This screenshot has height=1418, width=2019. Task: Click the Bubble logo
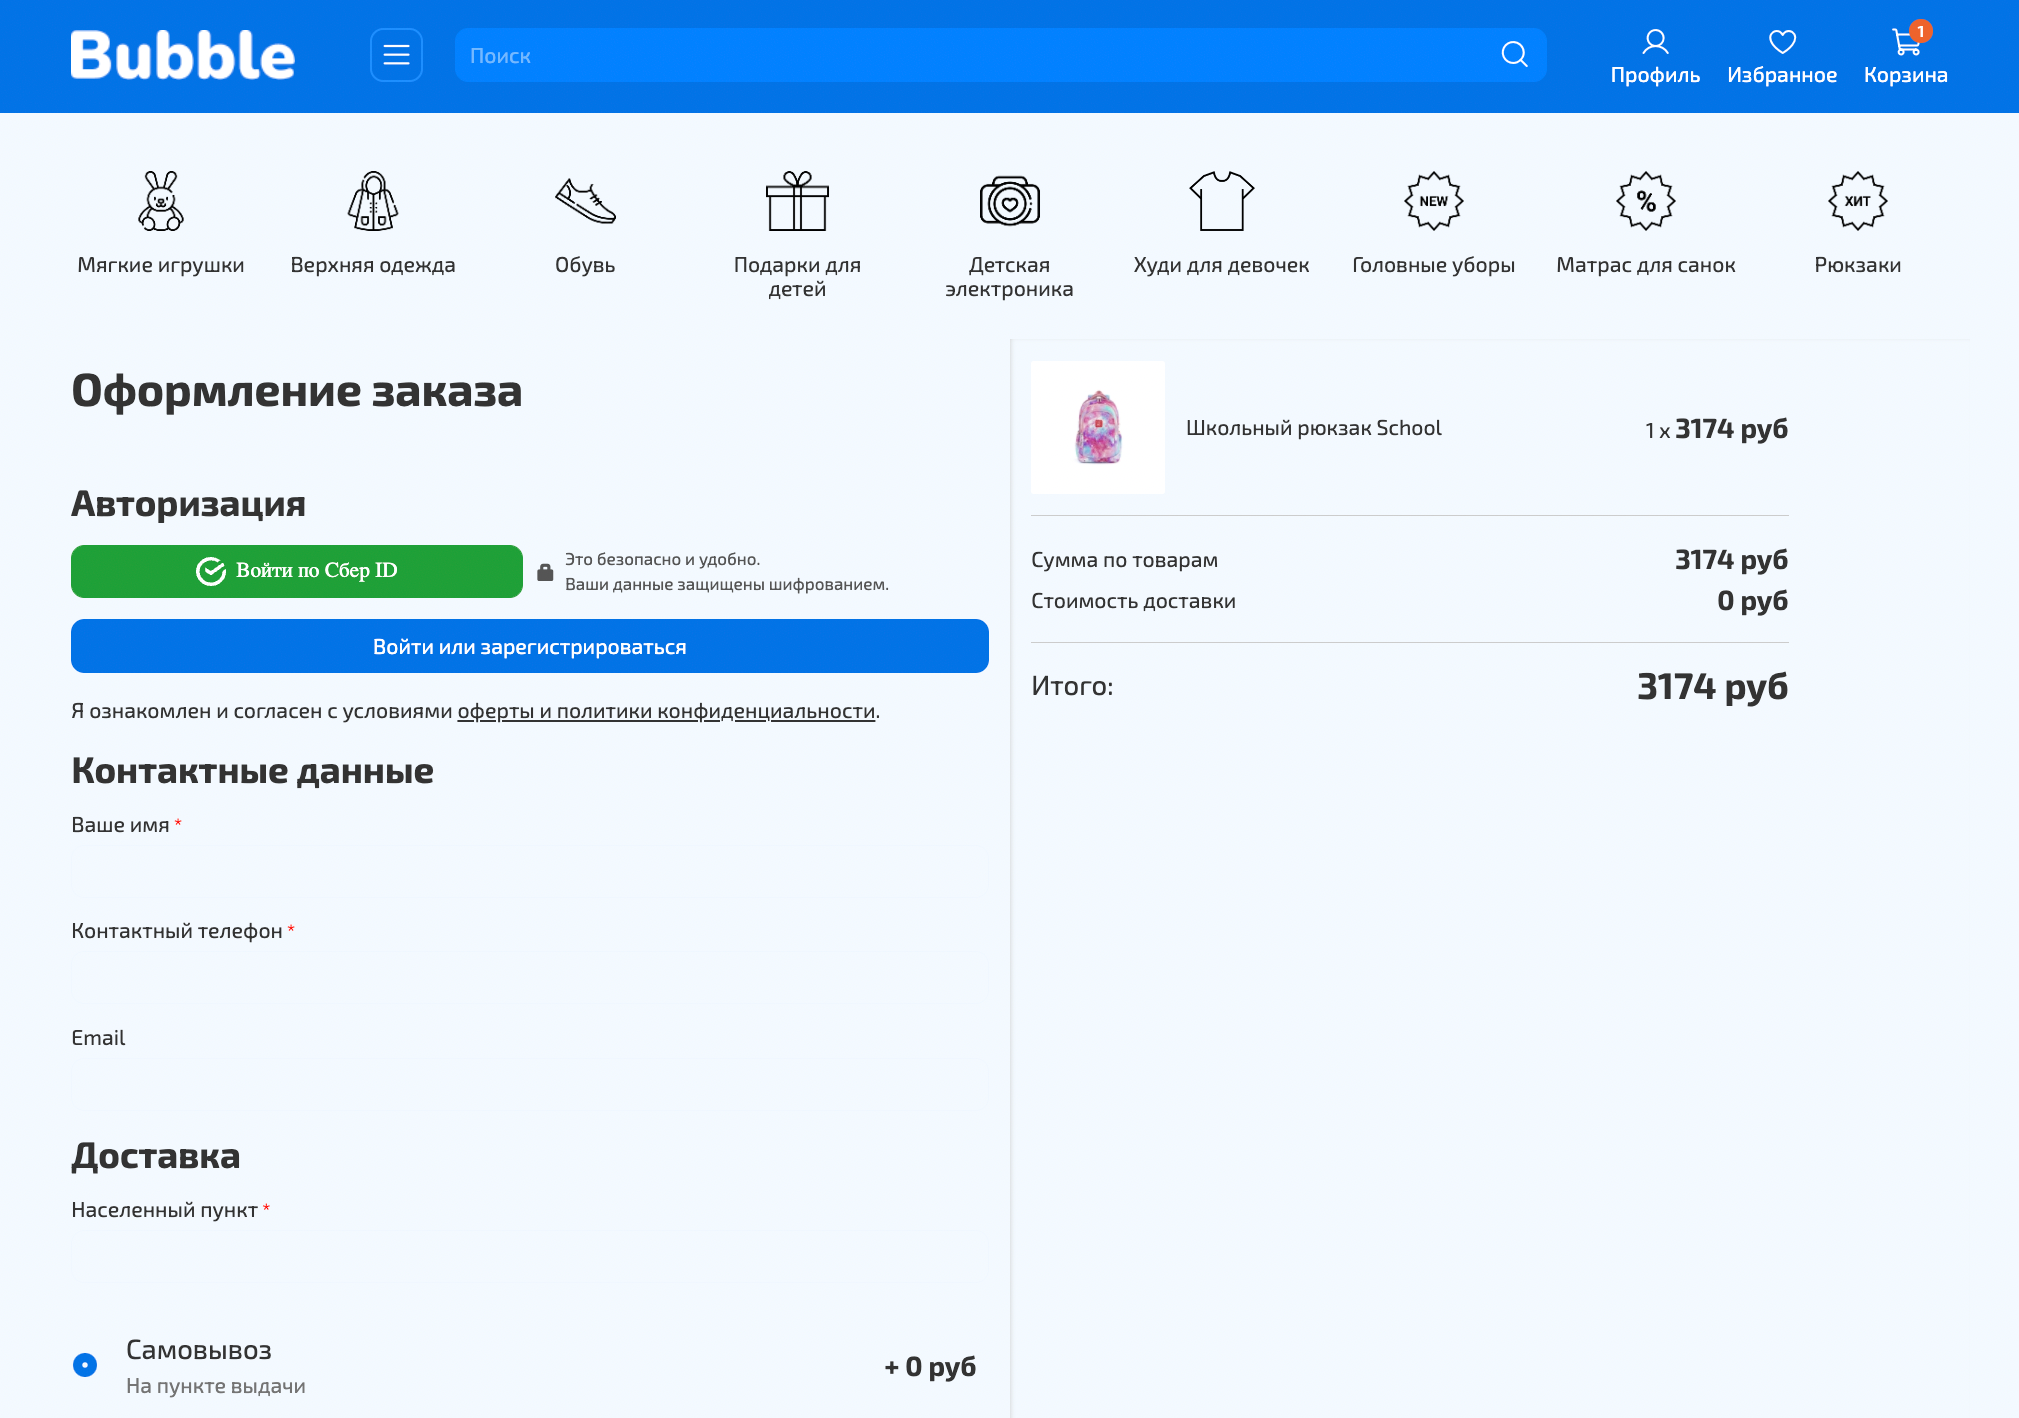tap(183, 55)
